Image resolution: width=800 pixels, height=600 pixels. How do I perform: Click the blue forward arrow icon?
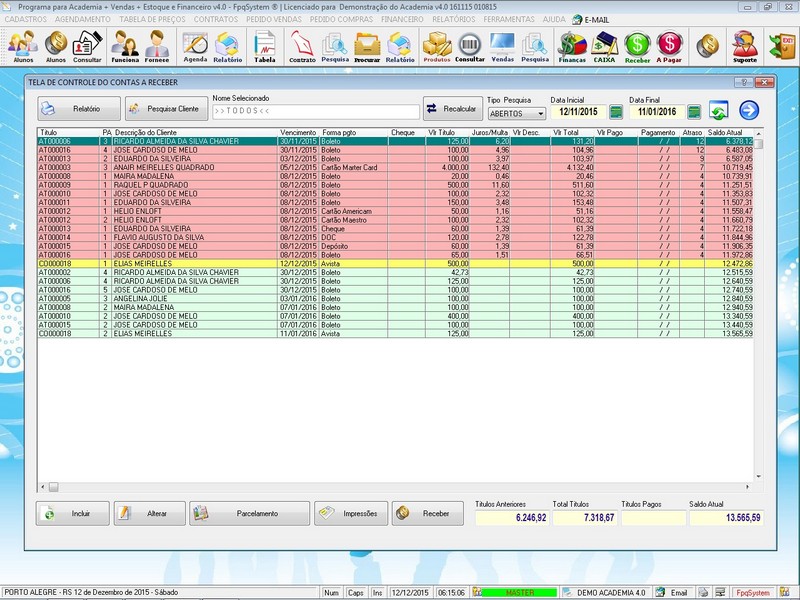[x=749, y=110]
